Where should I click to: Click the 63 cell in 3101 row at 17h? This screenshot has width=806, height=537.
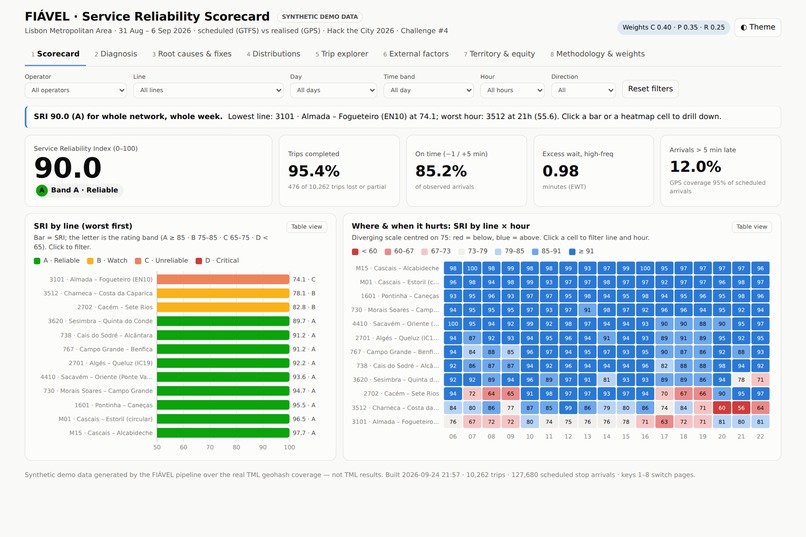(x=664, y=421)
